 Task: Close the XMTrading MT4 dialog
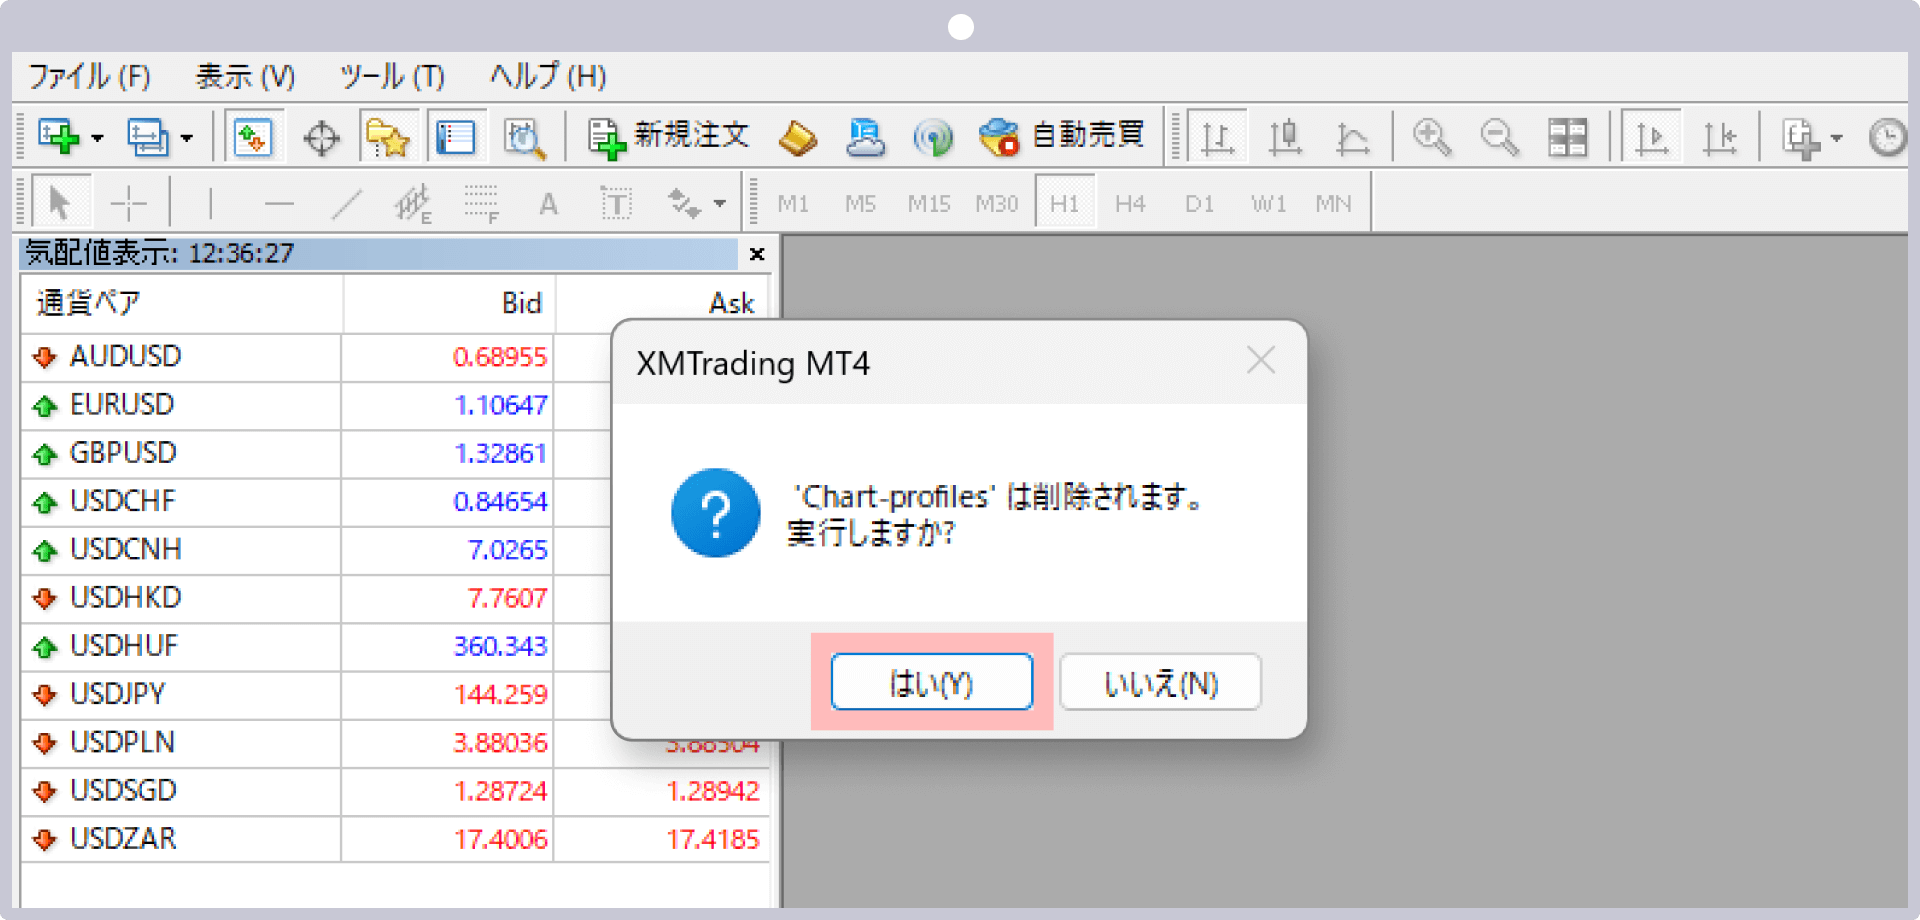point(1261,360)
